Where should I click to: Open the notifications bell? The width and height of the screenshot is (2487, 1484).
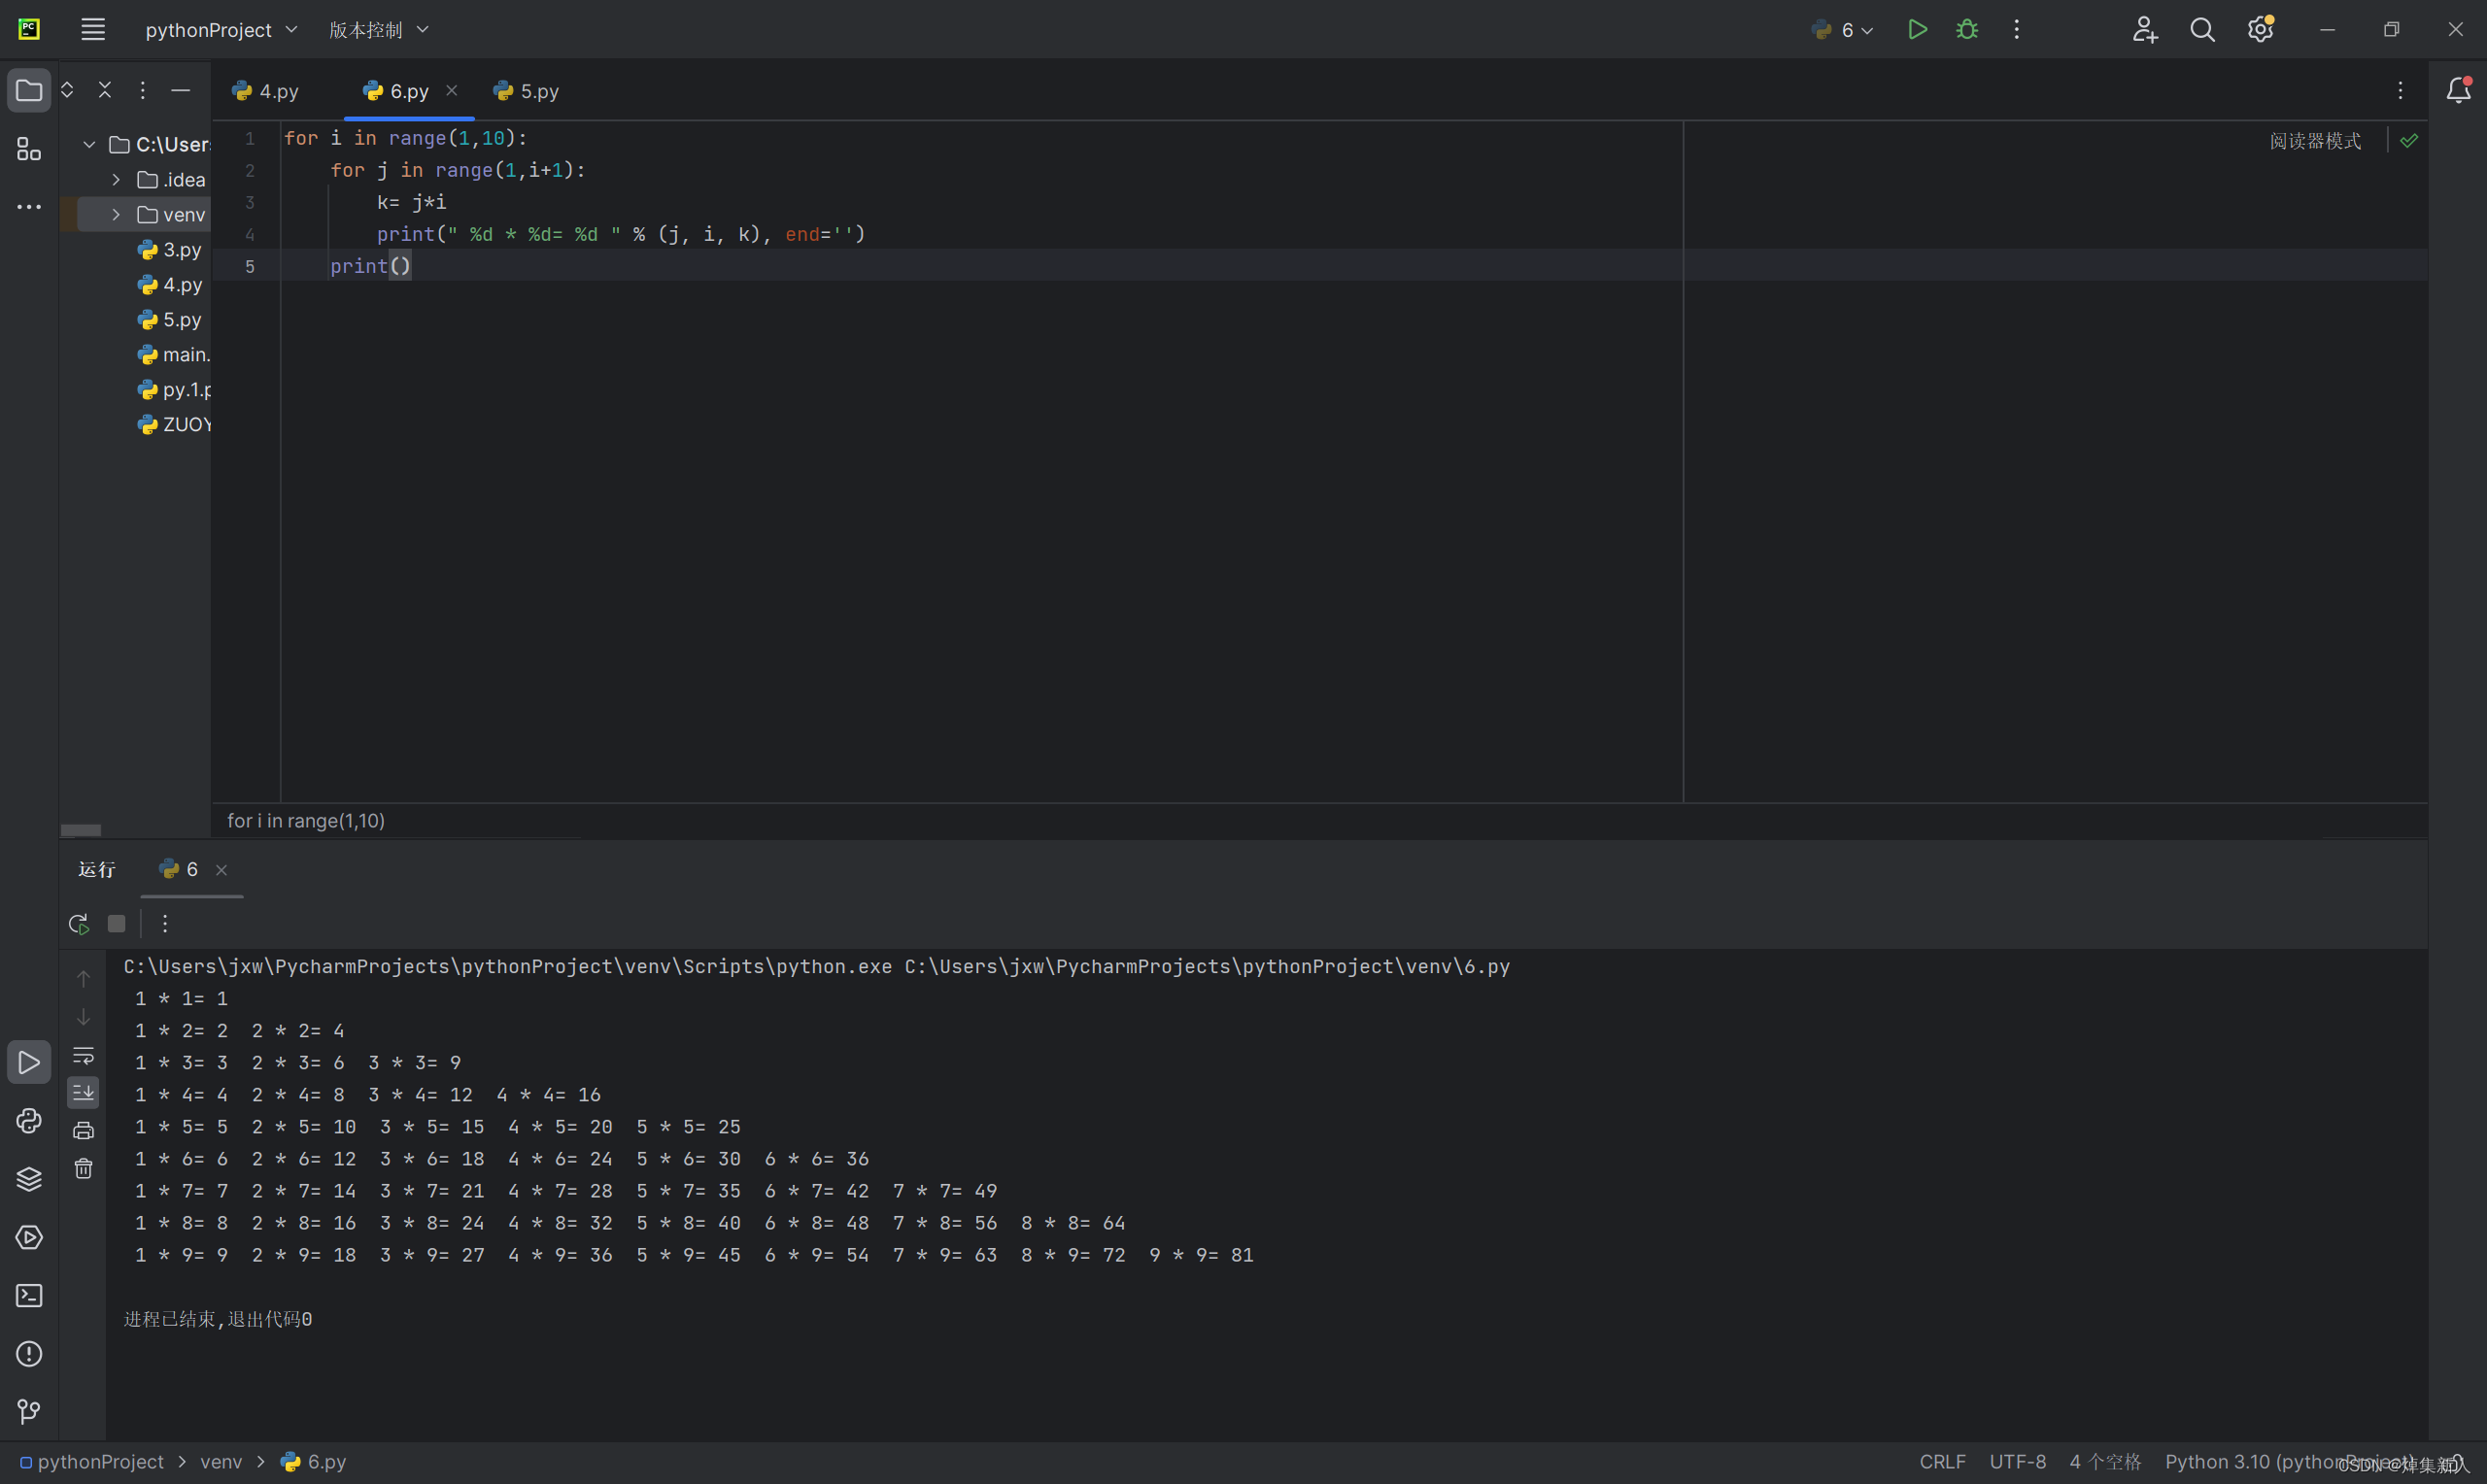point(2458,91)
